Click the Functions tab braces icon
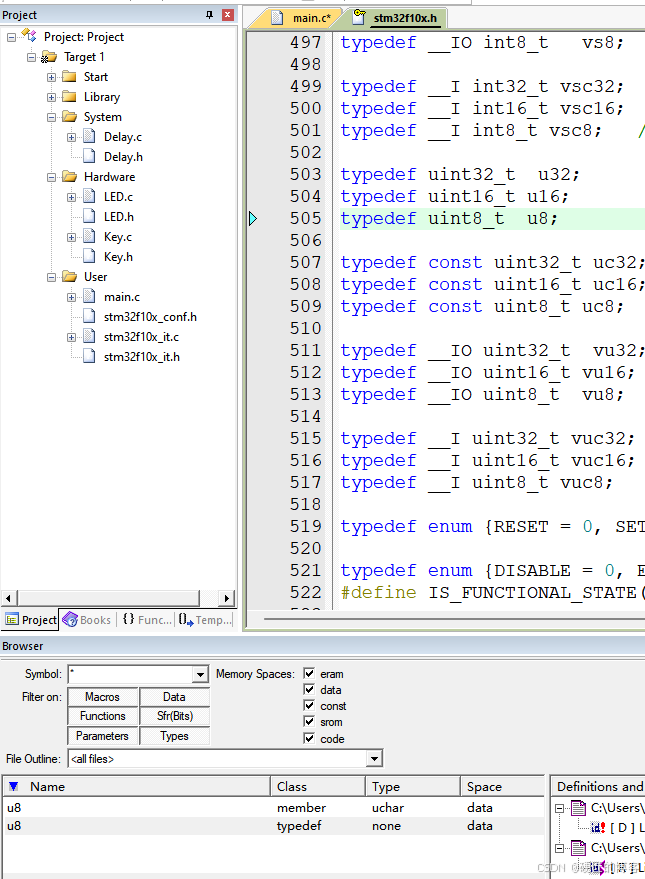Image resolution: width=645 pixels, height=879 pixels. pos(128,619)
